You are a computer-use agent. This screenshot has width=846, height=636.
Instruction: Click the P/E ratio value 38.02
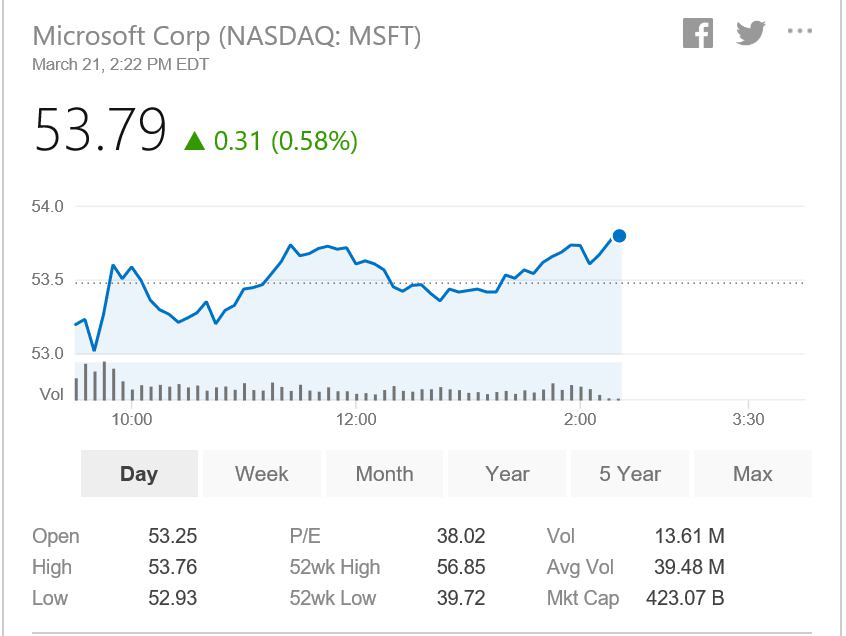click(461, 536)
